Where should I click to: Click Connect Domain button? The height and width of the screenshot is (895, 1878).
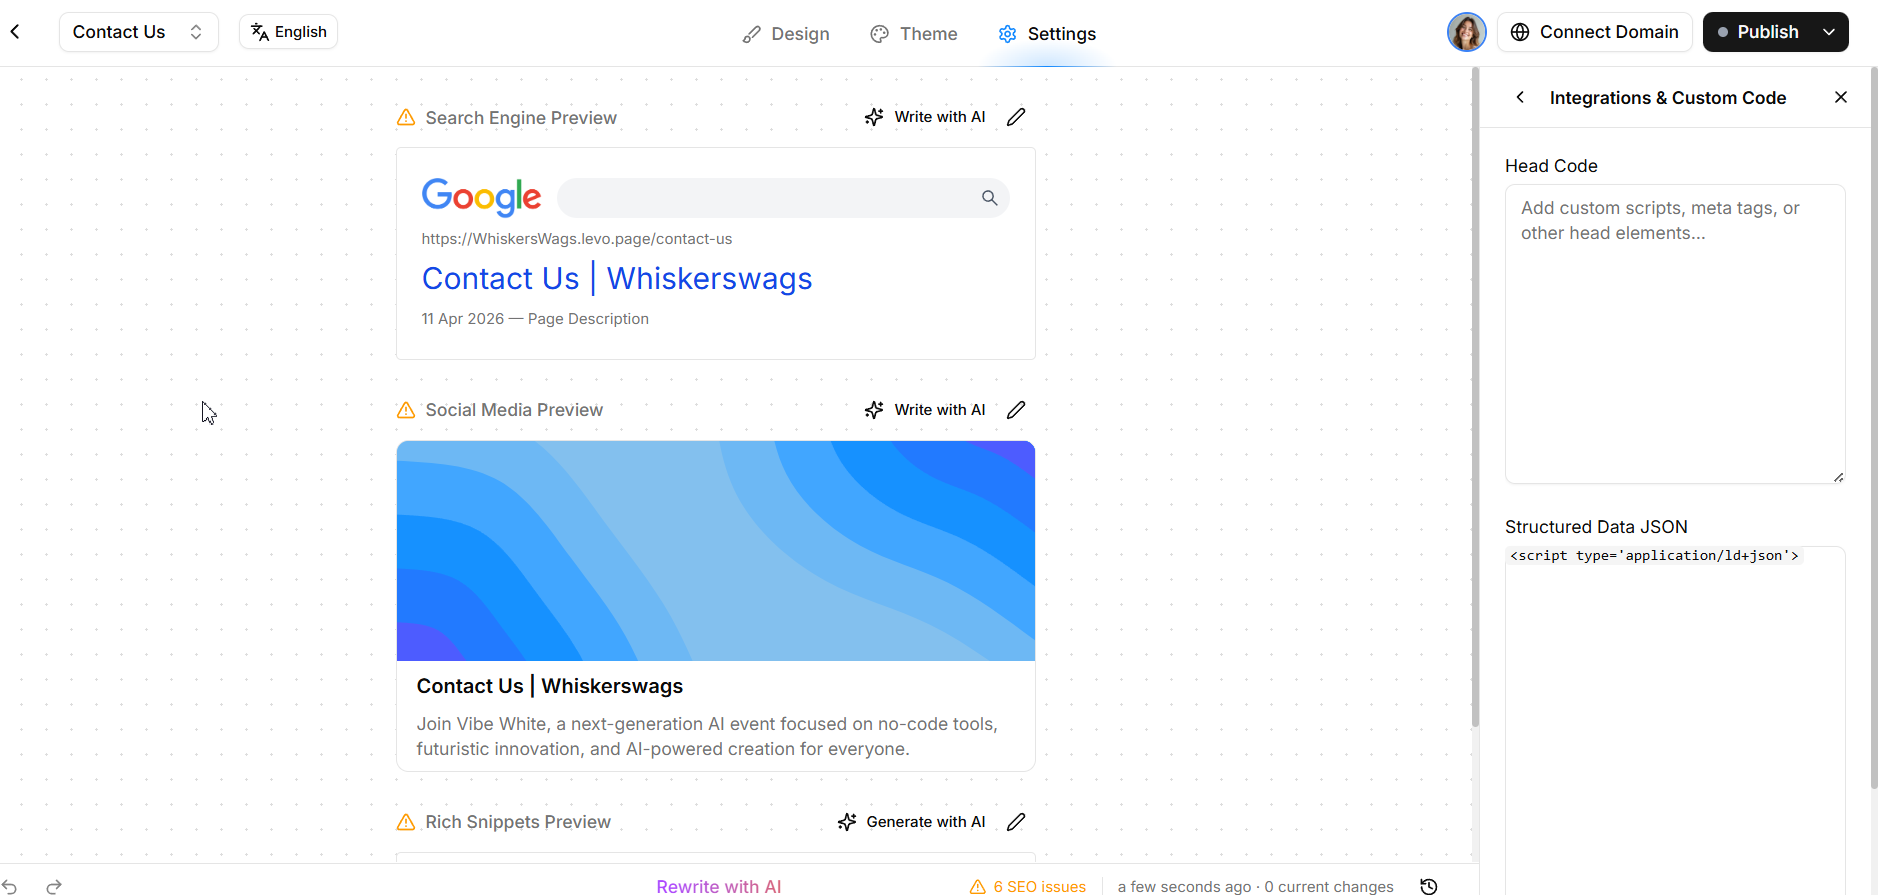1594,32
